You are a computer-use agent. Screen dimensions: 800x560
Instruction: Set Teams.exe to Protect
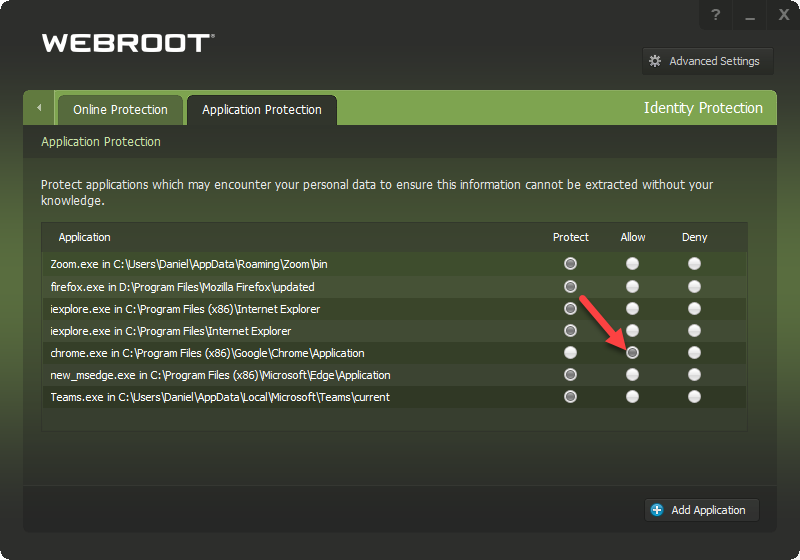[570, 397]
